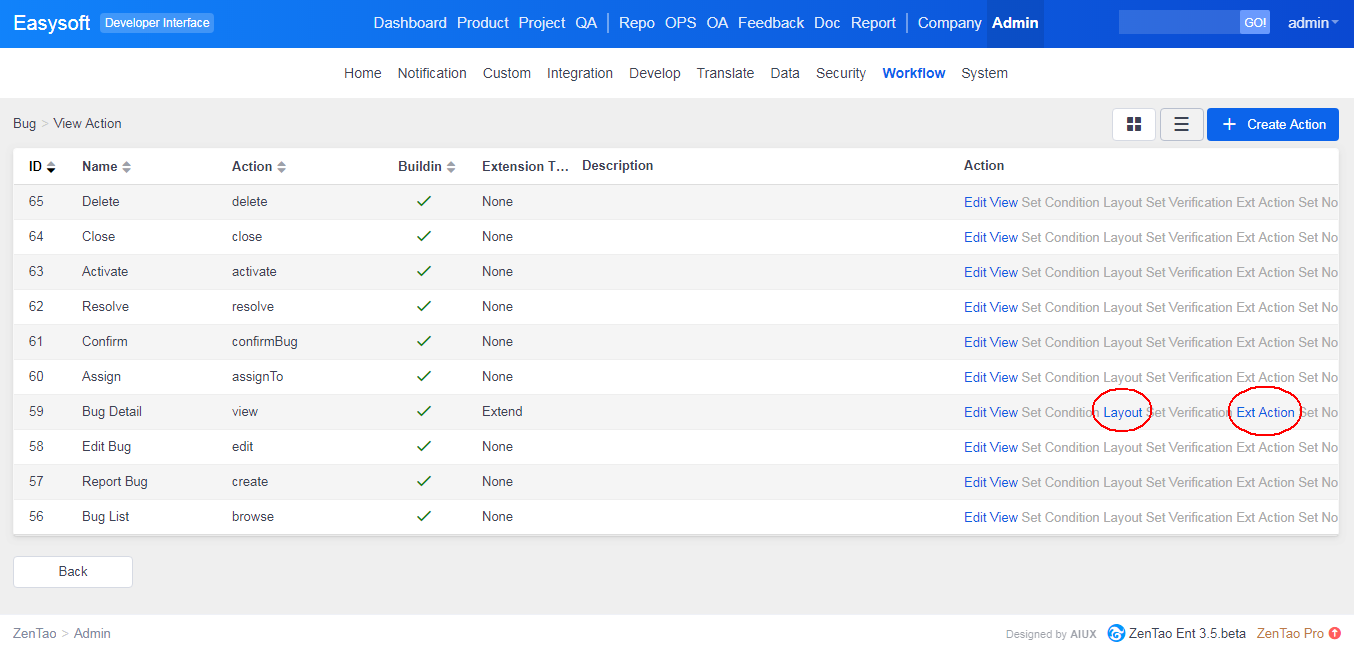Image resolution: width=1354 pixels, height=649 pixels.
Task: Click the Create Action button
Action: click(x=1272, y=124)
